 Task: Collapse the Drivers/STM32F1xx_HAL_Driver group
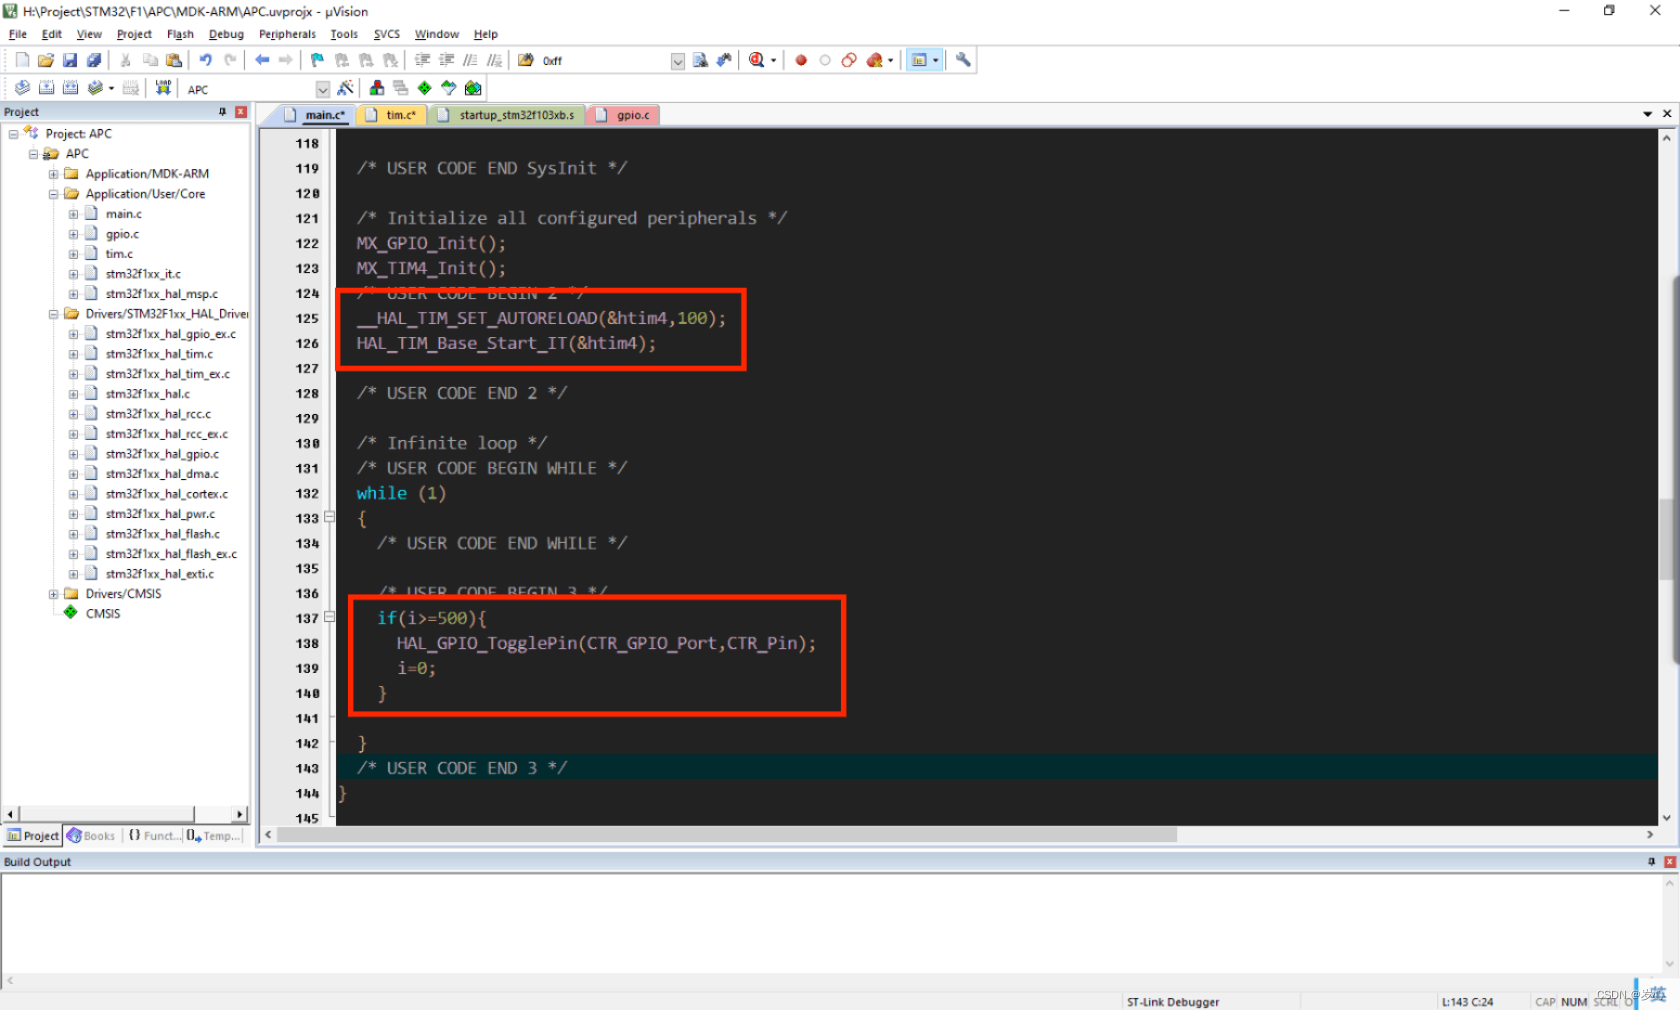pyautogui.click(x=54, y=314)
